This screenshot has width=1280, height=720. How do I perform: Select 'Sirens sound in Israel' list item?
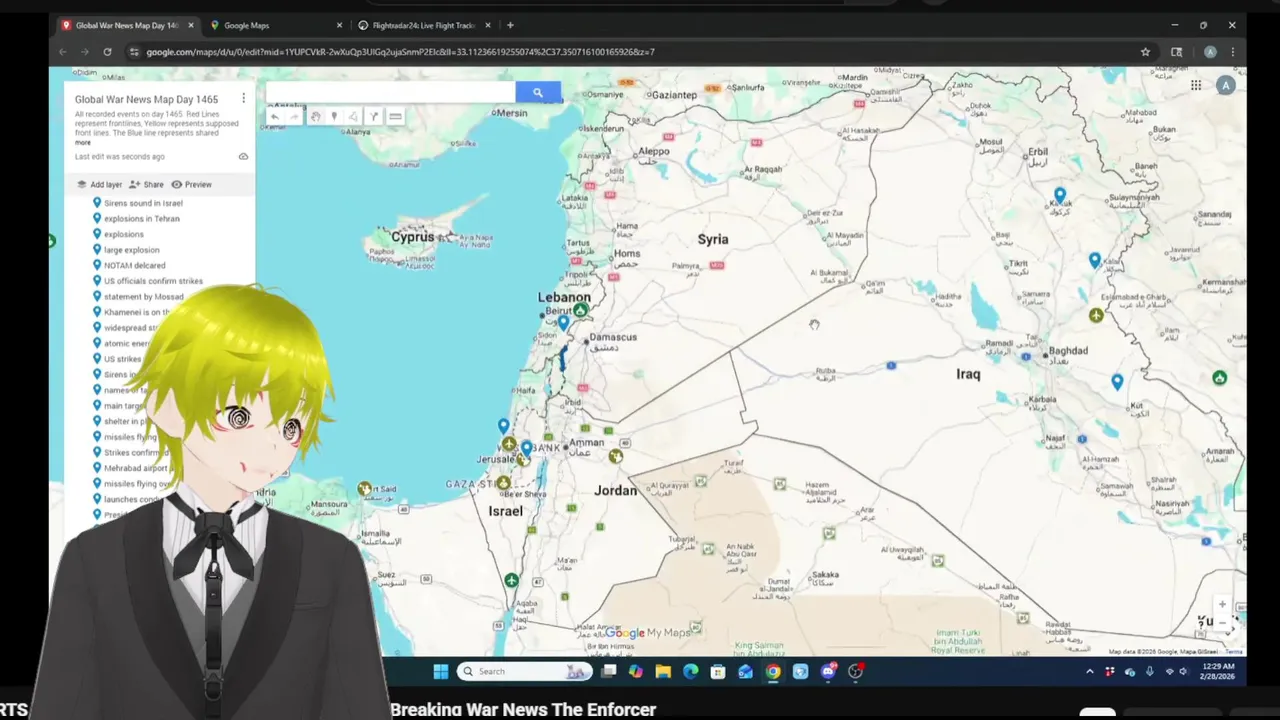(143, 203)
